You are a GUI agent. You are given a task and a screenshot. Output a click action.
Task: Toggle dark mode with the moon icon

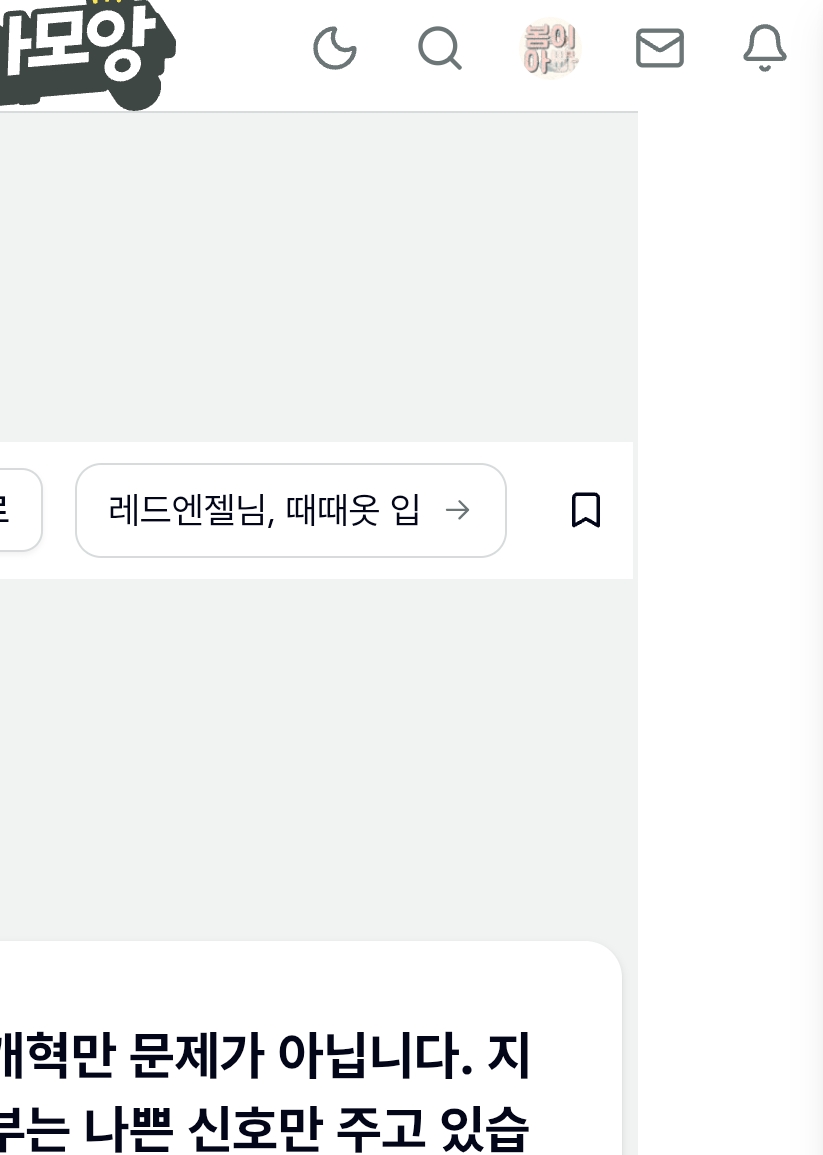[335, 49]
